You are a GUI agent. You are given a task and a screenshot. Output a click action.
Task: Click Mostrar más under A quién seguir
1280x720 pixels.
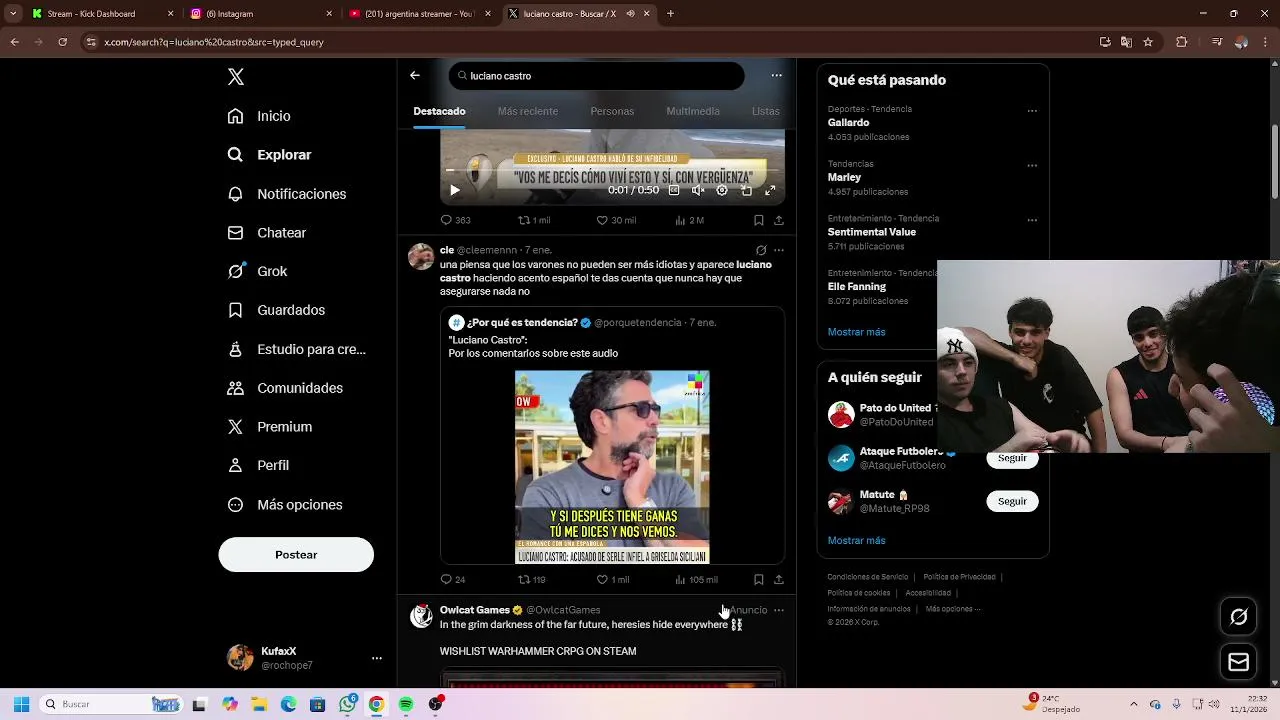(856, 541)
